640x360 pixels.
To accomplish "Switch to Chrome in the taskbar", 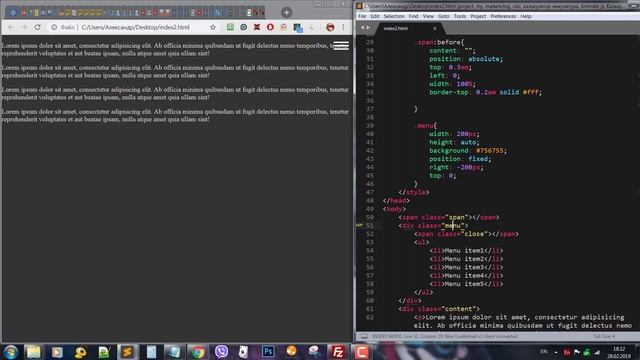I will tap(198, 352).
